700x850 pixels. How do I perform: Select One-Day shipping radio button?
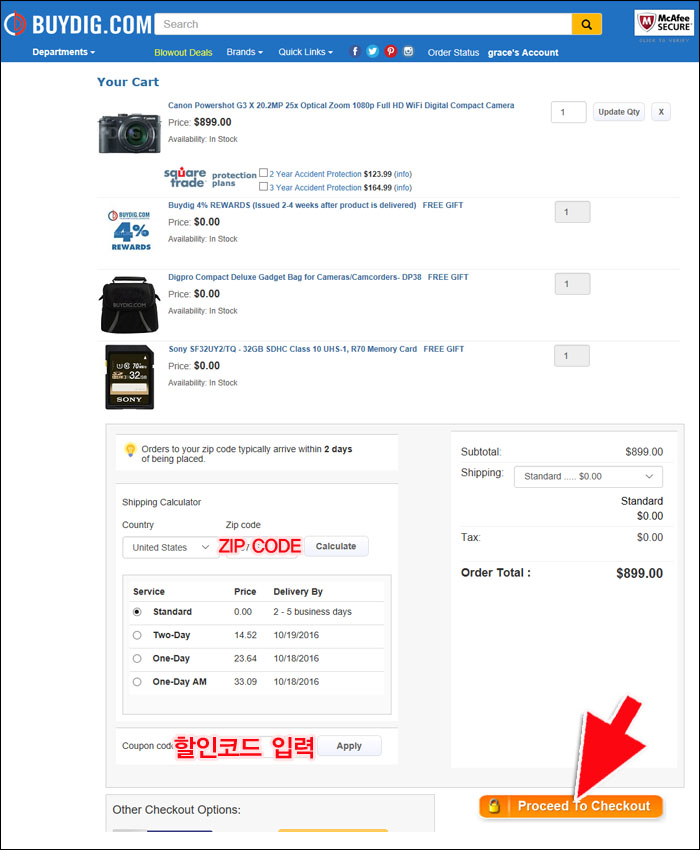(x=137, y=658)
